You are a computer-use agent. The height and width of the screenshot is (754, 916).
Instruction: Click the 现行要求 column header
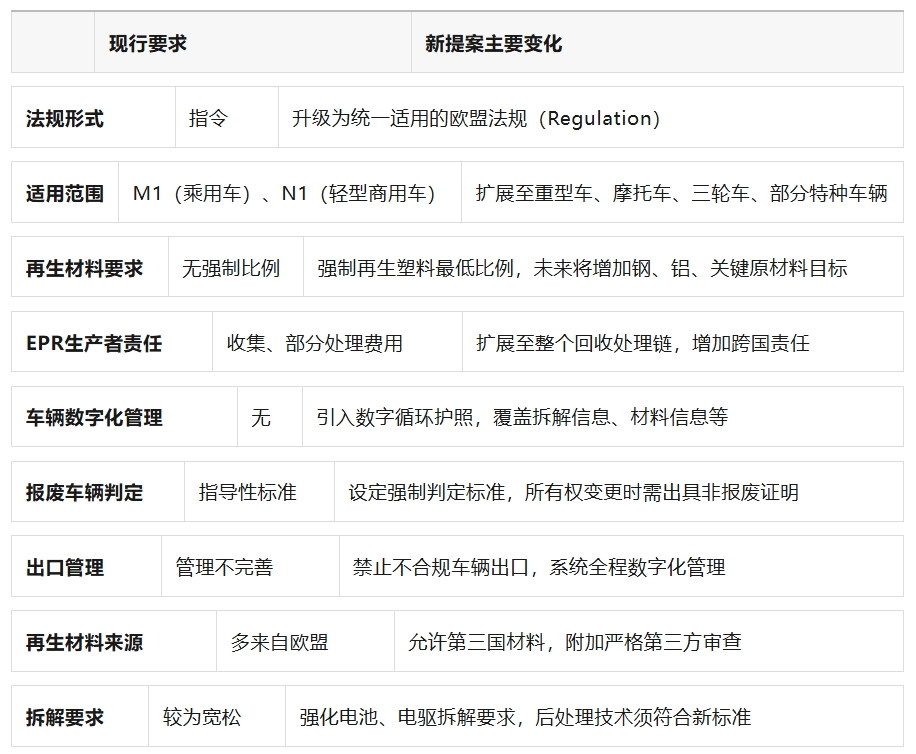click(x=148, y=44)
